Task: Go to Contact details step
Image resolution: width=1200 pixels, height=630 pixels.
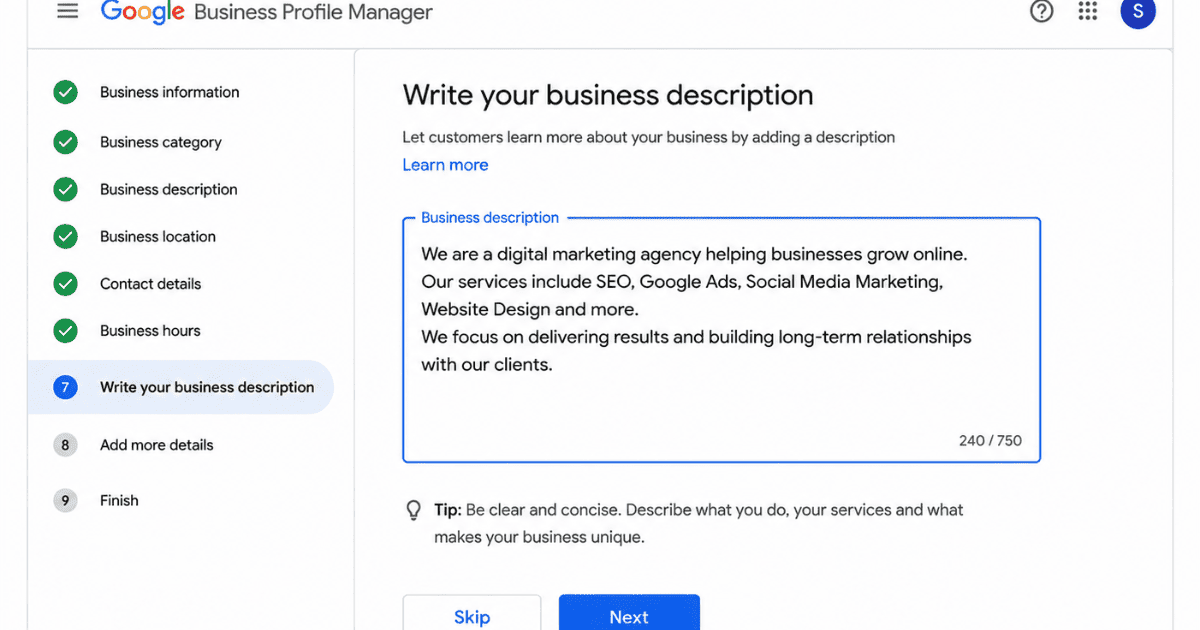Action: pyautogui.click(x=150, y=284)
